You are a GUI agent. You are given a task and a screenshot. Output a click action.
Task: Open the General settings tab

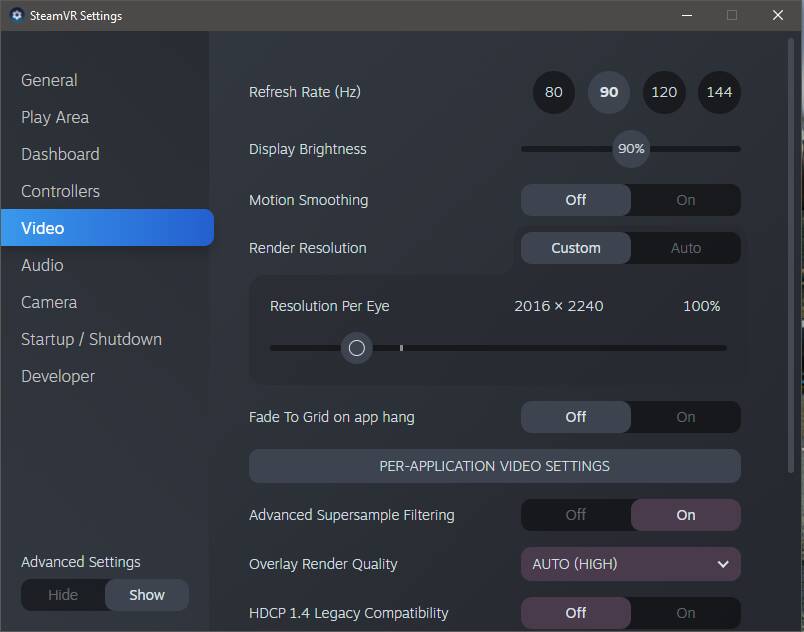click(49, 80)
